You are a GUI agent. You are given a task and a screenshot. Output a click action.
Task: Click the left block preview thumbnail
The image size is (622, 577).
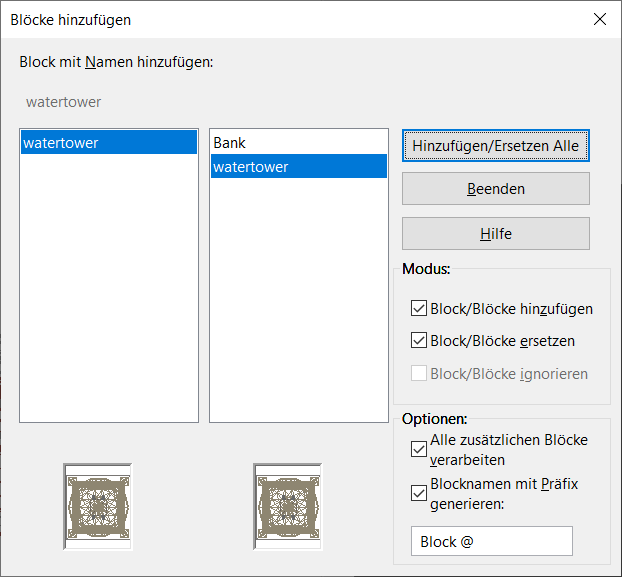click(x=98, y=506)
